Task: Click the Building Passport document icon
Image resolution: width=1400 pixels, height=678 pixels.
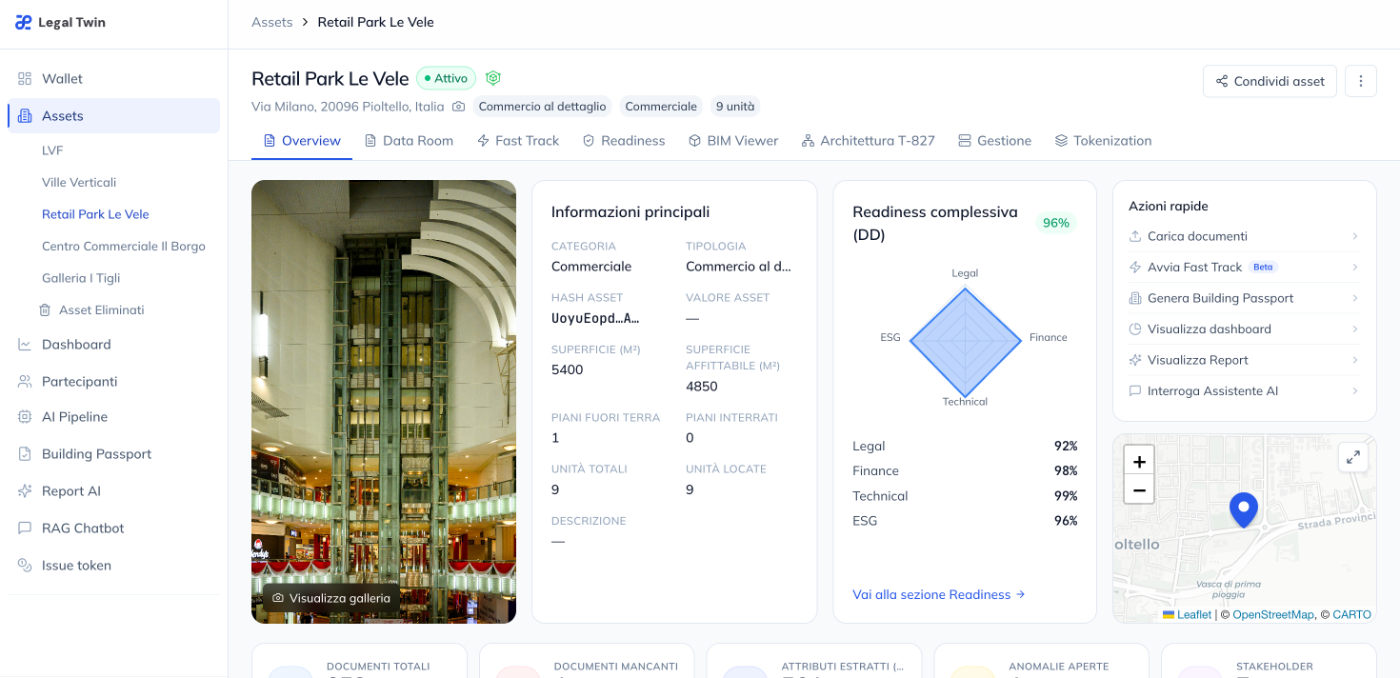Action: 25,454
